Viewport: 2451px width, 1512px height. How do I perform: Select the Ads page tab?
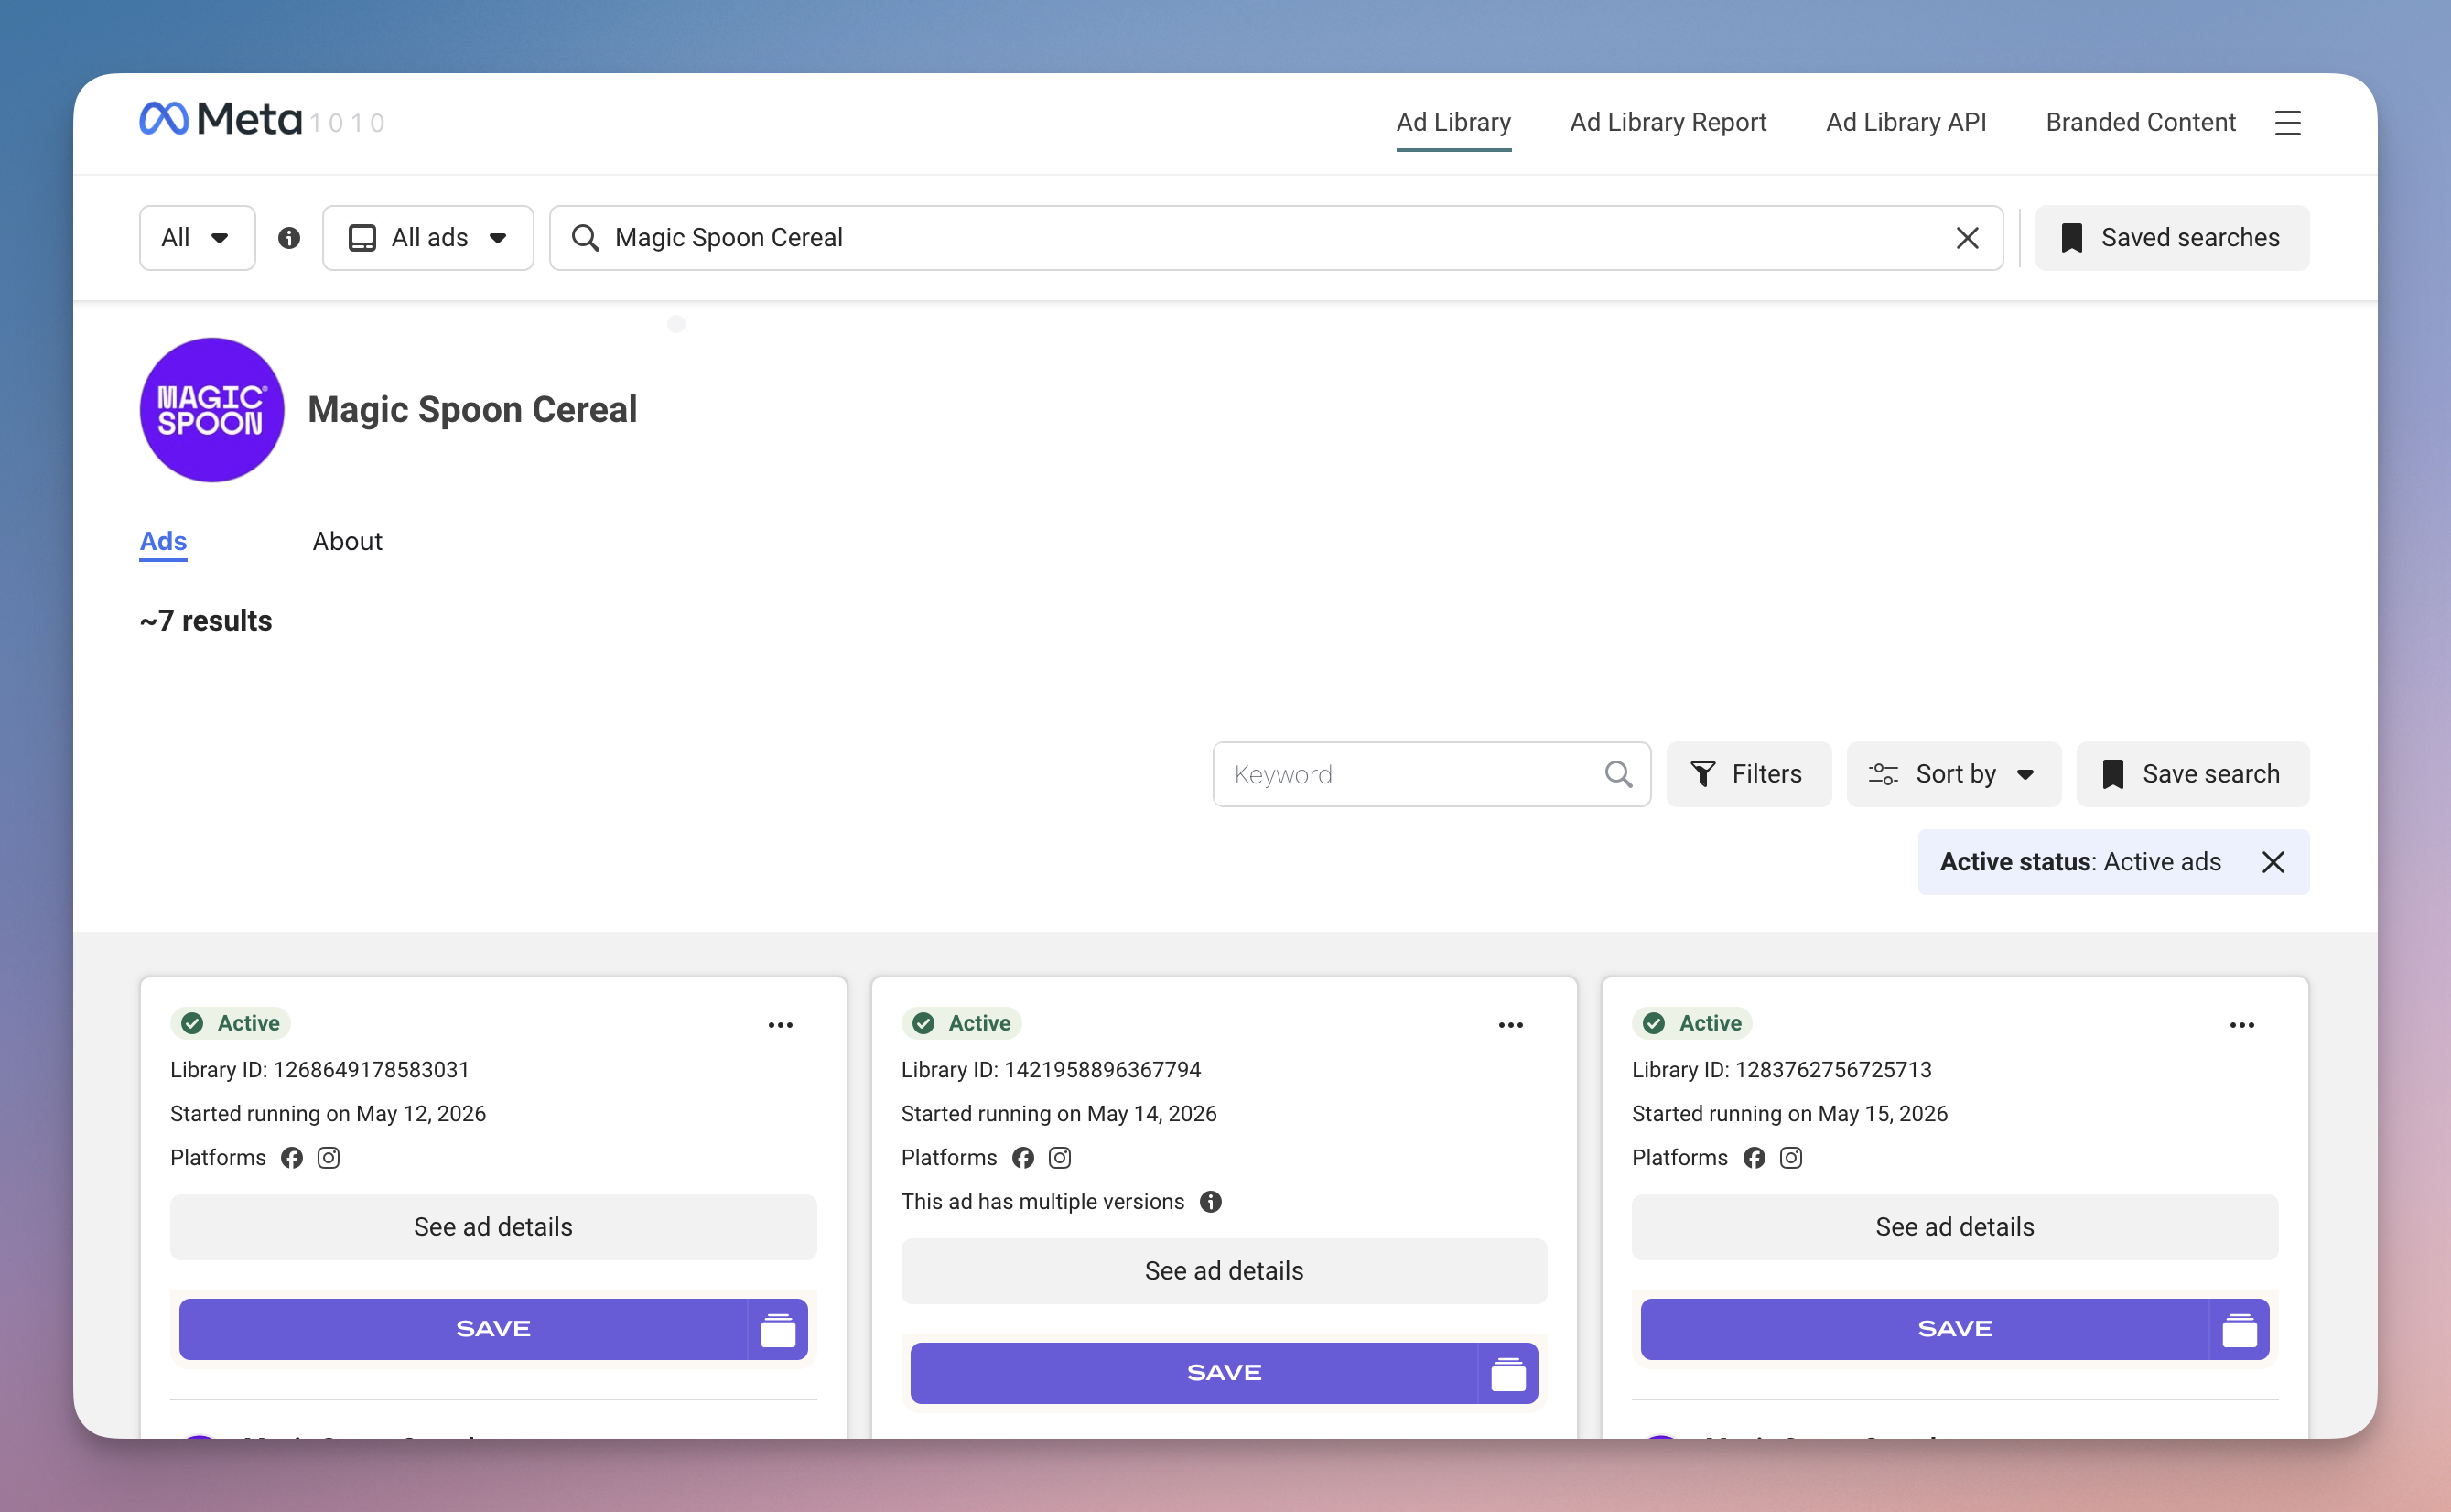pyautogui.click(x=163, y=541)
